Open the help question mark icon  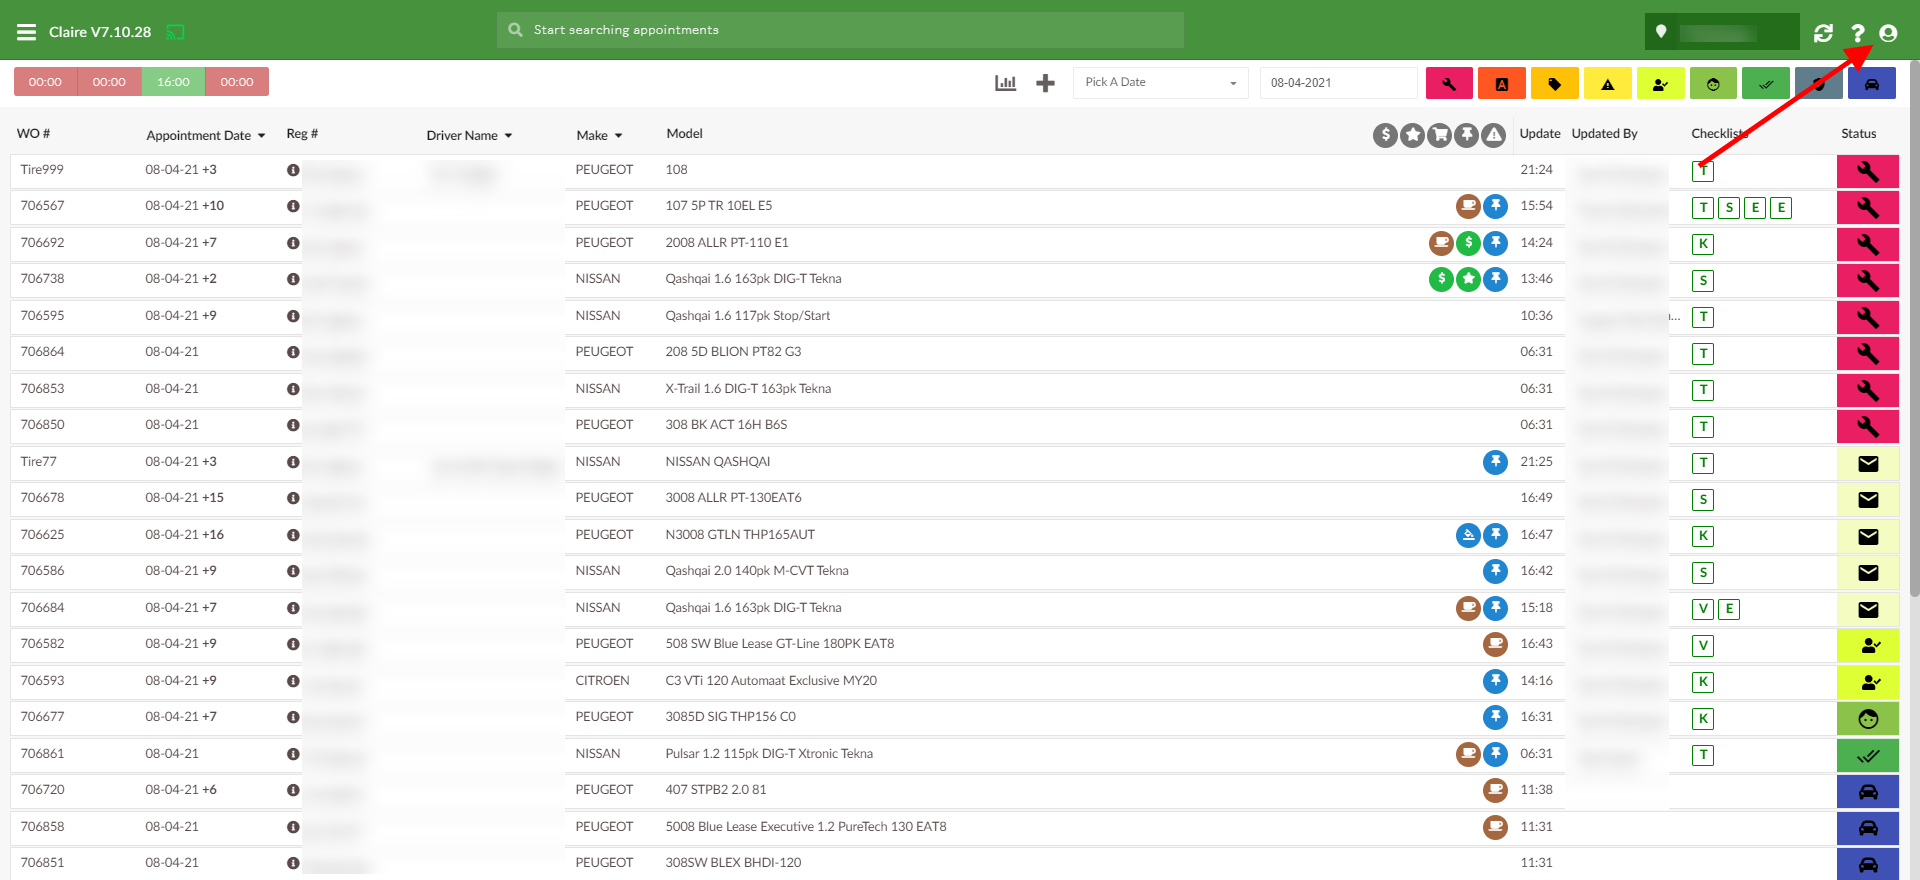[1857, 33]
